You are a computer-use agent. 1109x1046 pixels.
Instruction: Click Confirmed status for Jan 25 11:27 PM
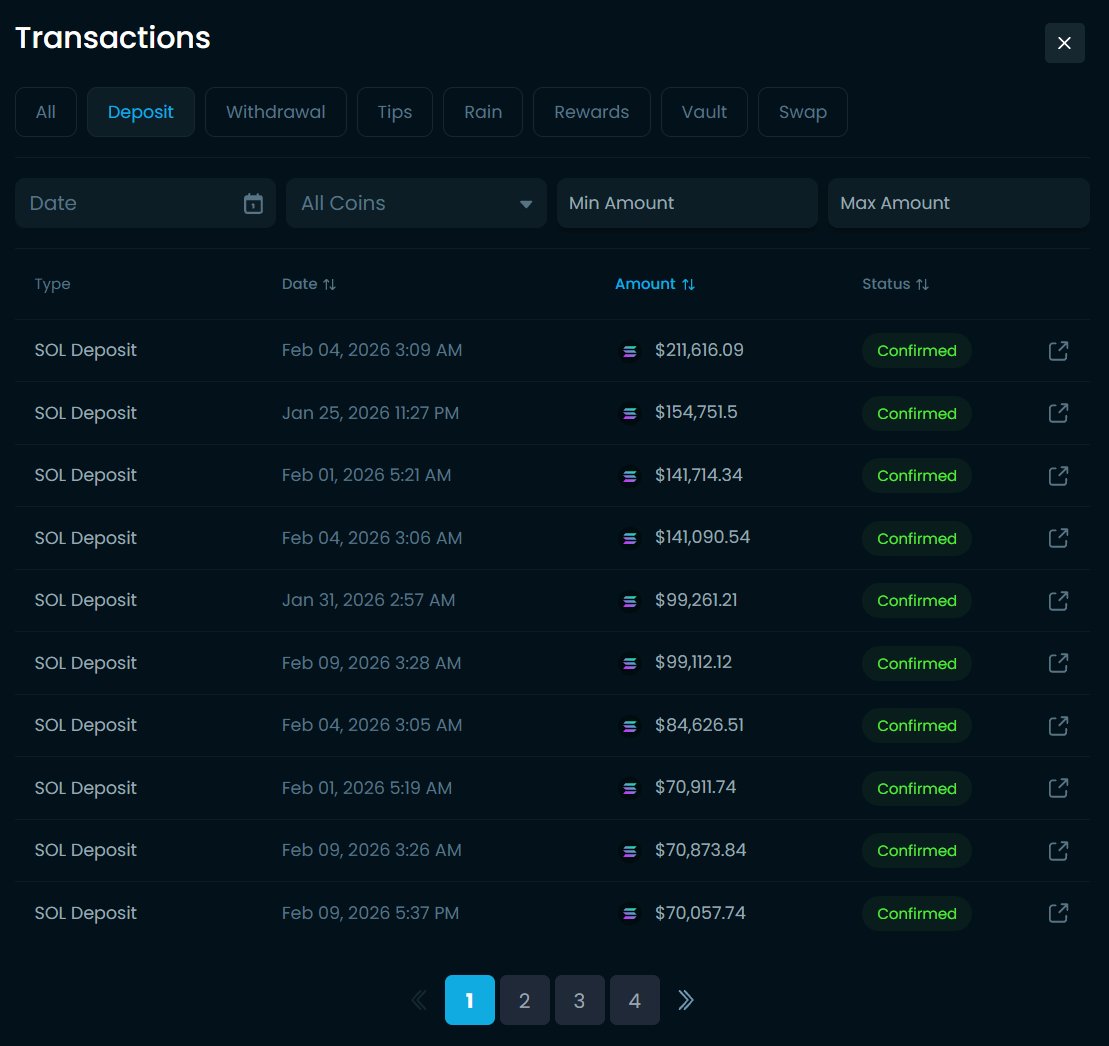click(x=917, y=413)
